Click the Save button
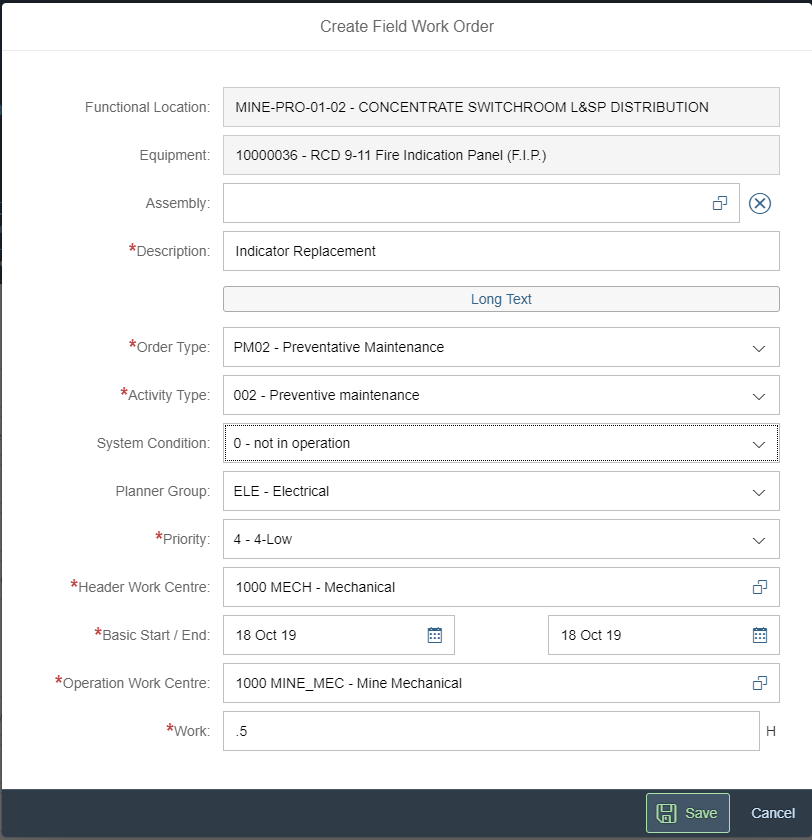Image resolution: width=812 pixels, height=840 pixels. (688, 813)
